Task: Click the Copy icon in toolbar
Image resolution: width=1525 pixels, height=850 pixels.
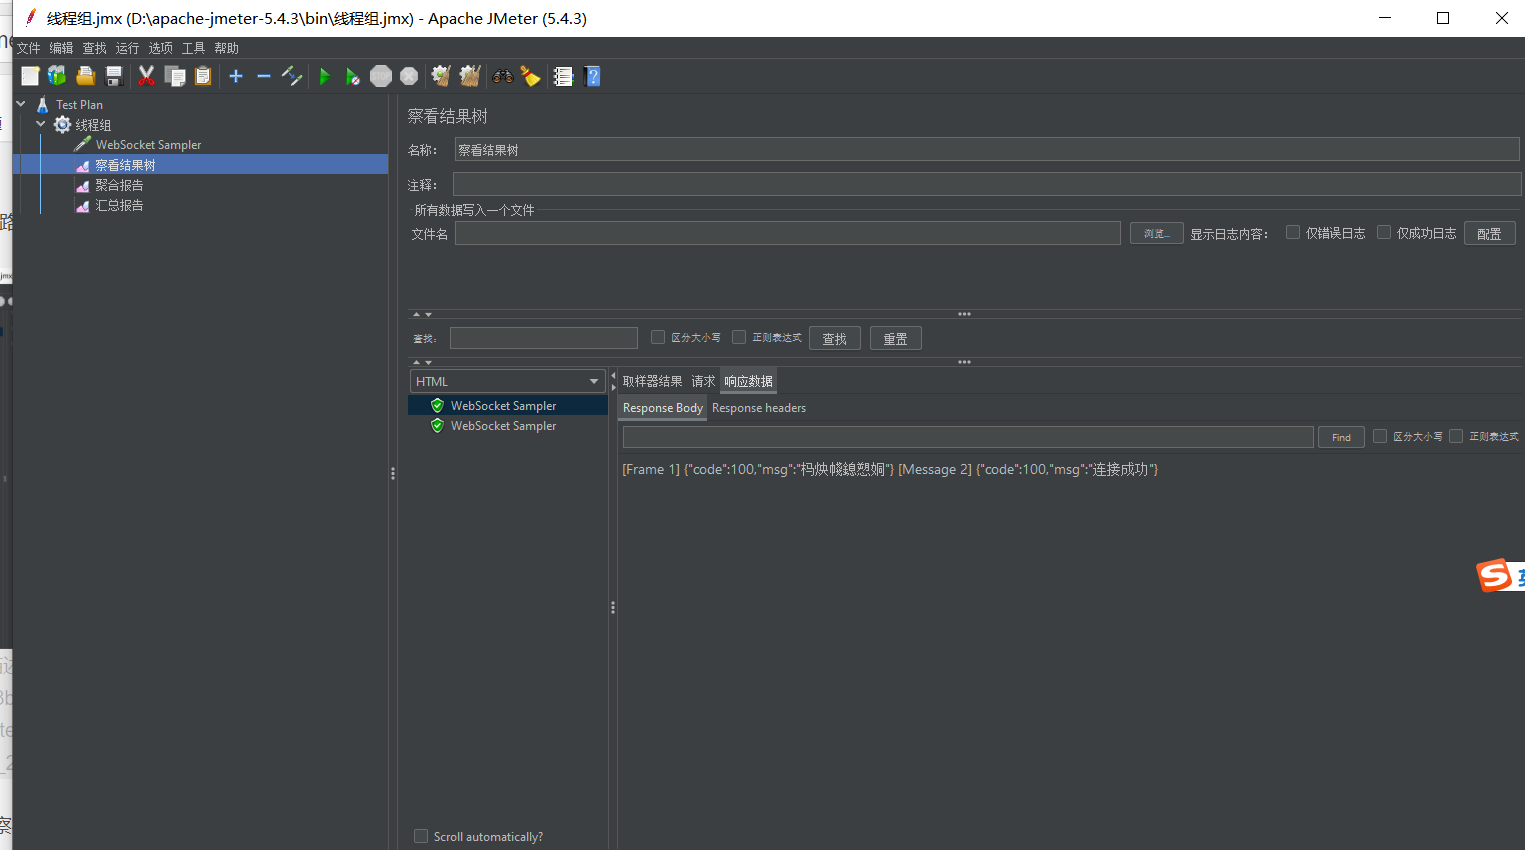Action: pyautogui.click(x=175, y=76)
